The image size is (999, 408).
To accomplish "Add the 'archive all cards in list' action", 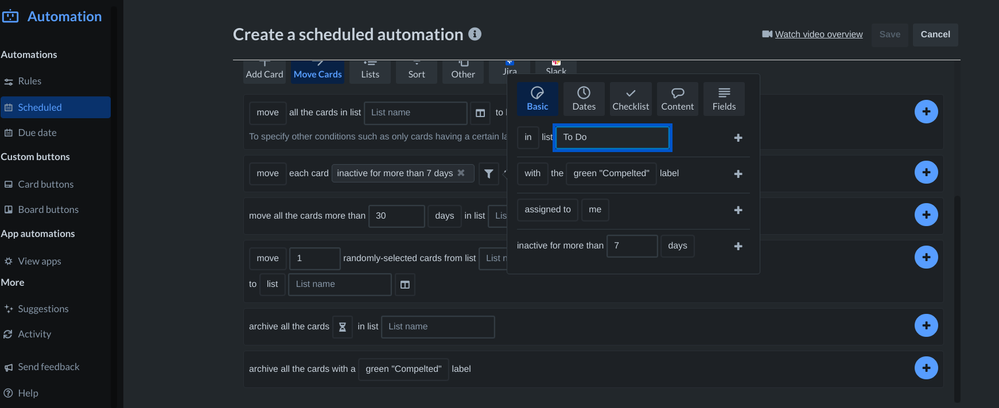I will coord(926,325).
